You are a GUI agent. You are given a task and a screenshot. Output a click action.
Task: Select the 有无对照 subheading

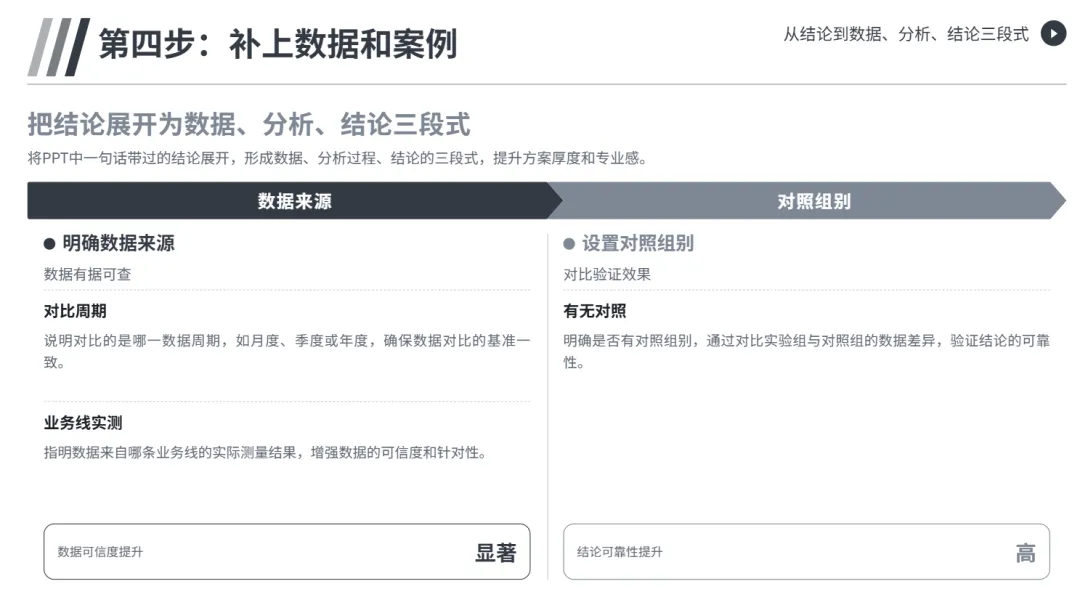pos(595,311)
